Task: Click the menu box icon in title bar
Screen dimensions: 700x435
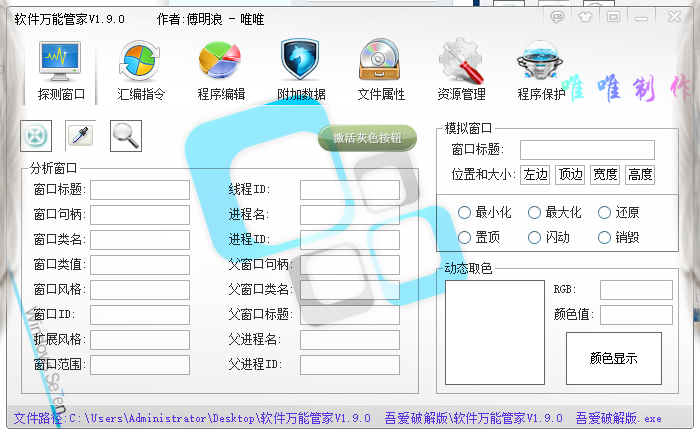Action: 613,17
